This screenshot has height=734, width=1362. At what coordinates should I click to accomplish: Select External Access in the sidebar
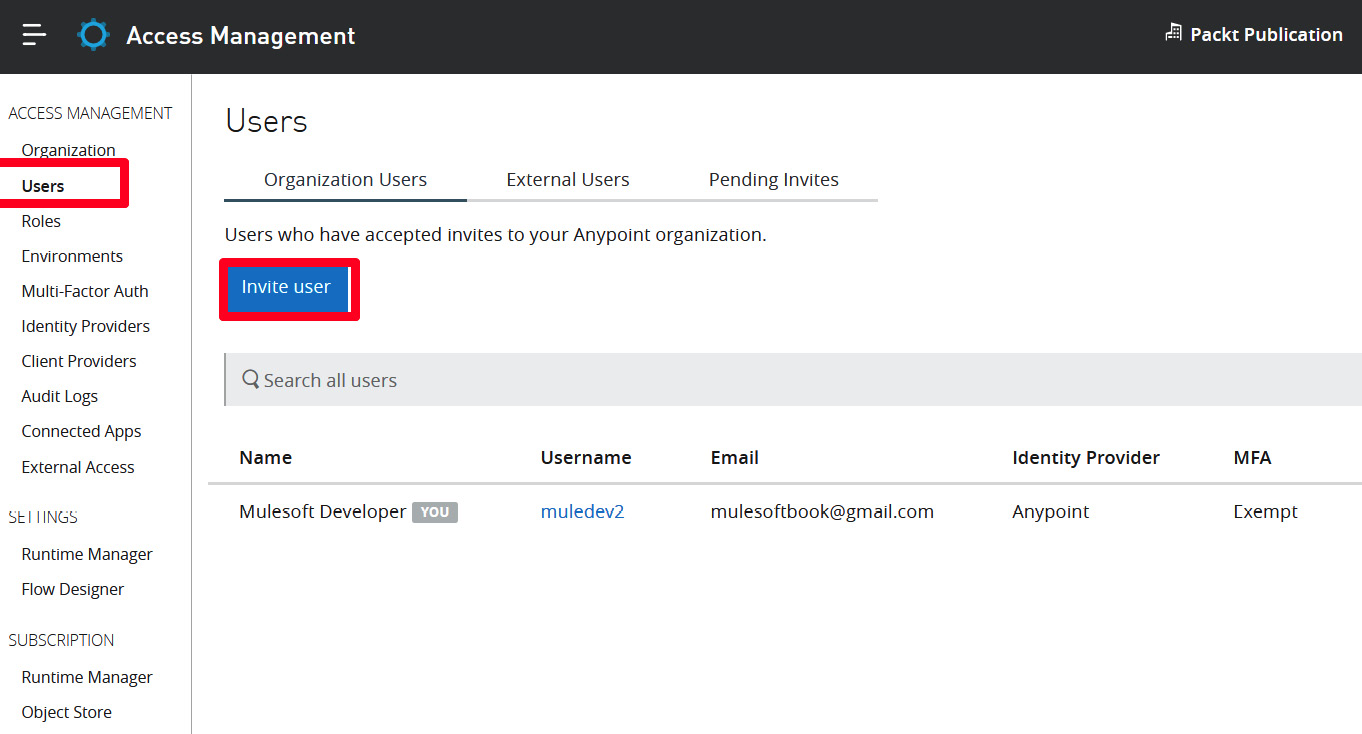click(x=77, y=466)
